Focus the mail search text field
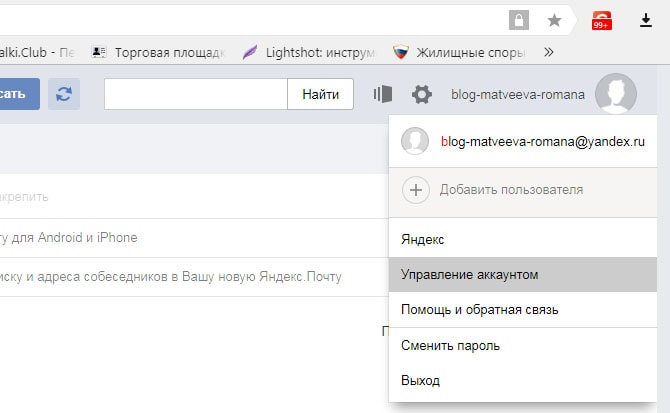 [196, 94]
